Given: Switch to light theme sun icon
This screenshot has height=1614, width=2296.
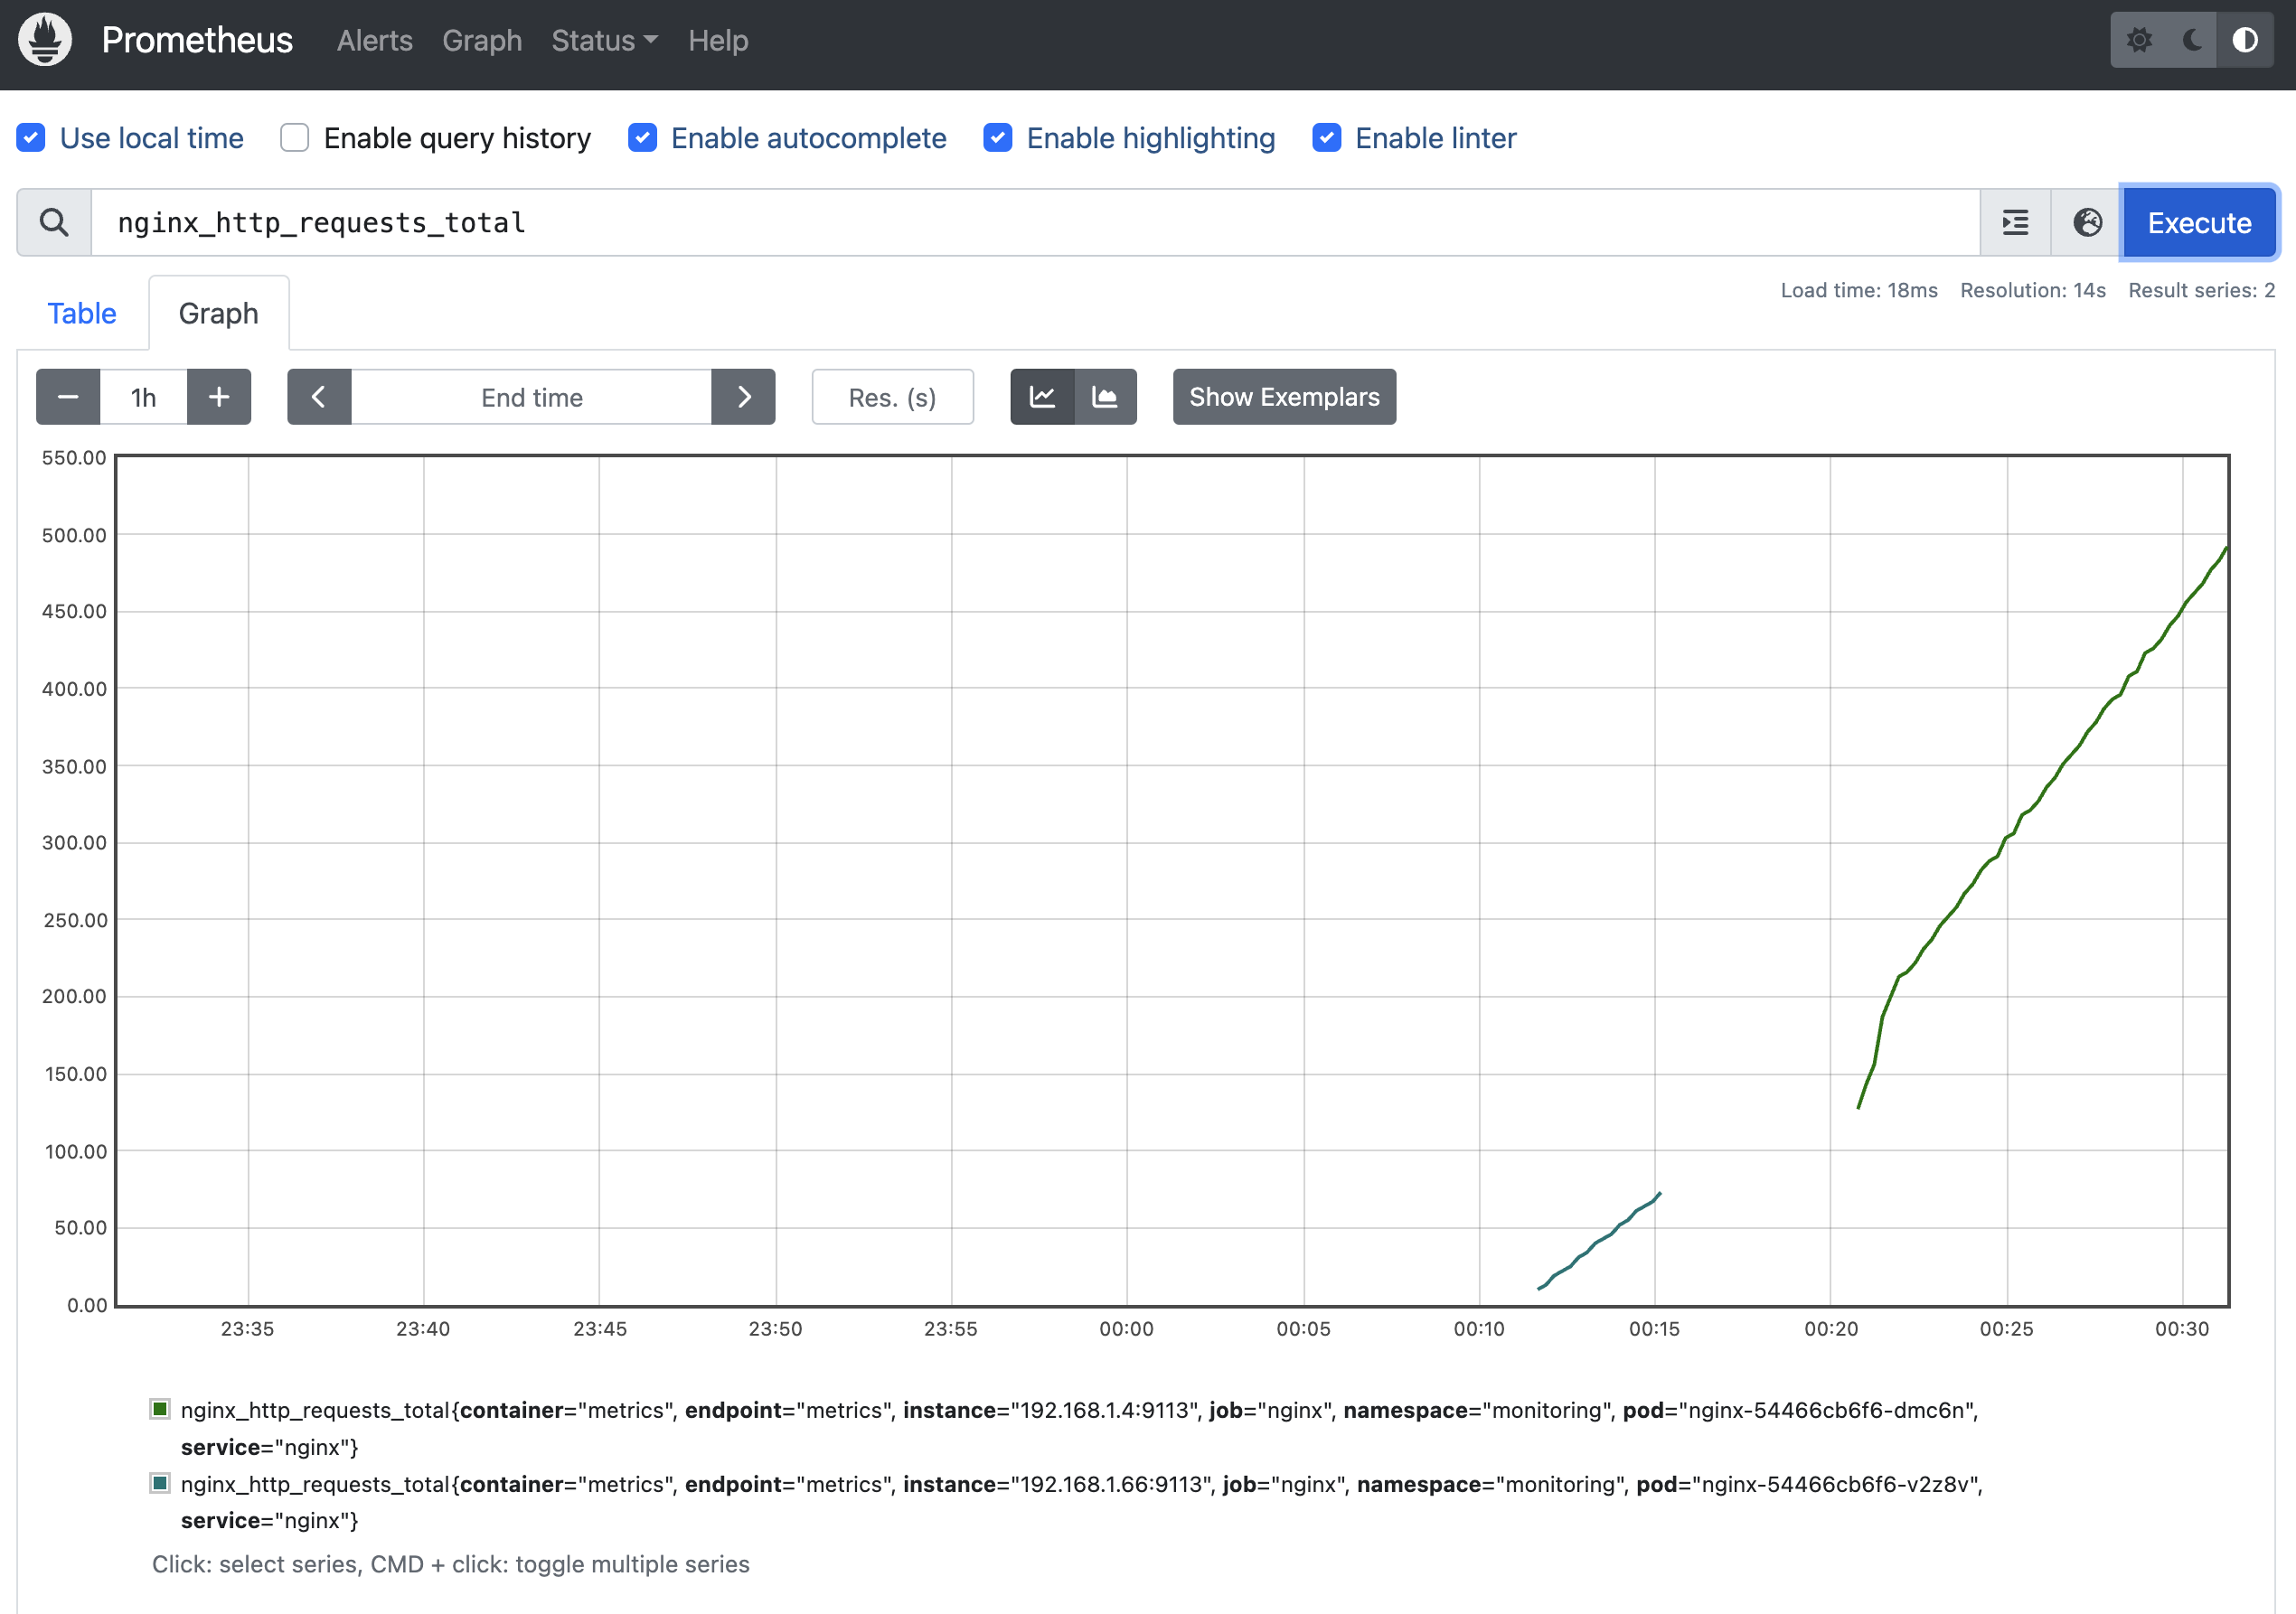Looking at the screenshot, I should [2139, 40].
